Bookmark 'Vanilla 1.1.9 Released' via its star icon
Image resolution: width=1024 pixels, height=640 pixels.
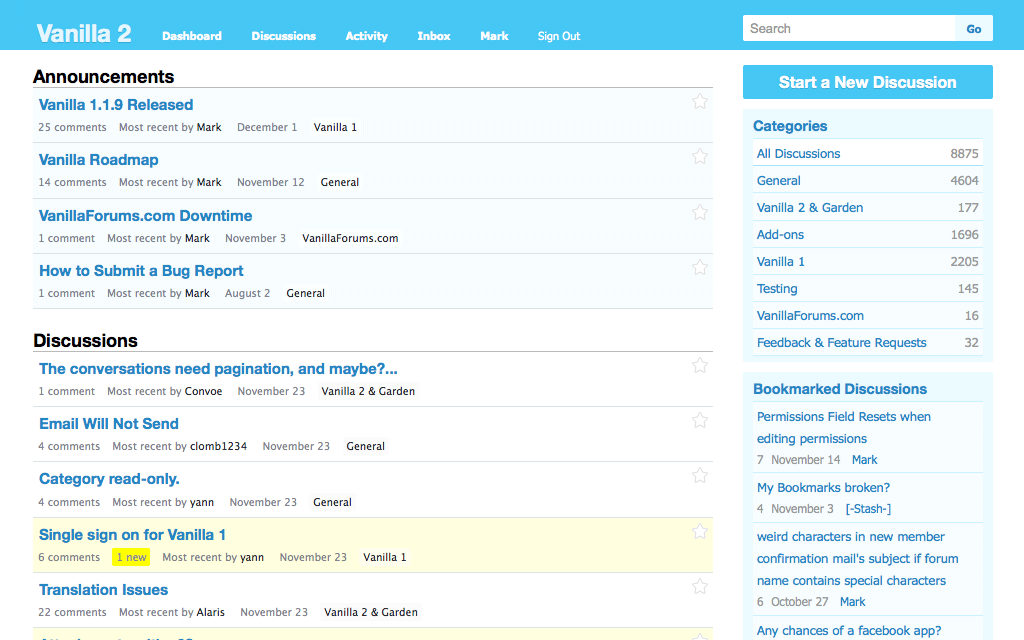coord(700,101)
